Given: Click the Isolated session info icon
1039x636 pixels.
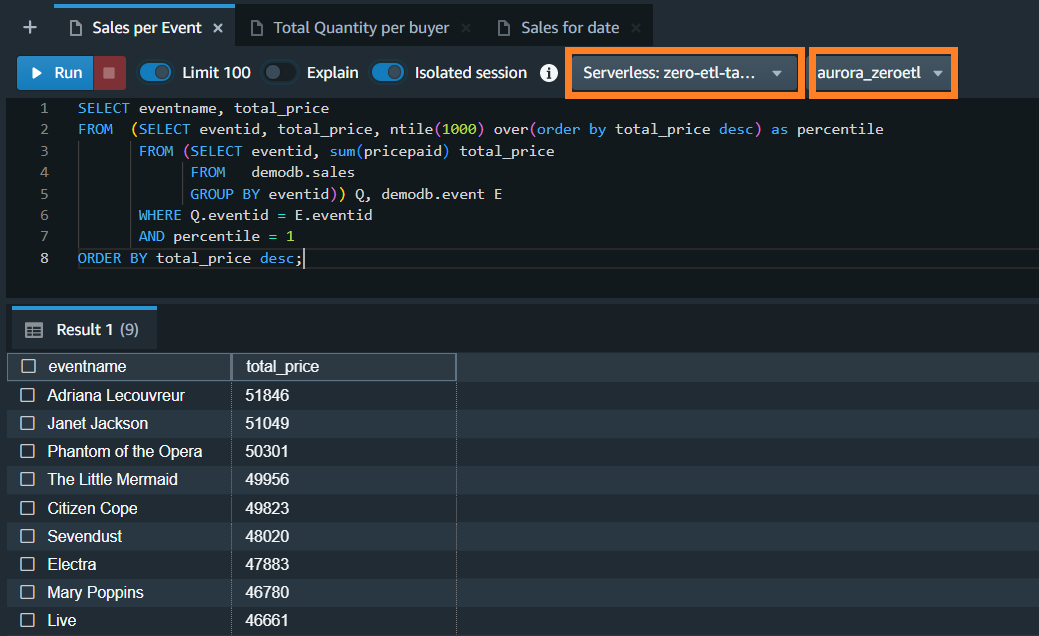Looking at the screenshot, I should pyautogui.click(x=548, y=73).
